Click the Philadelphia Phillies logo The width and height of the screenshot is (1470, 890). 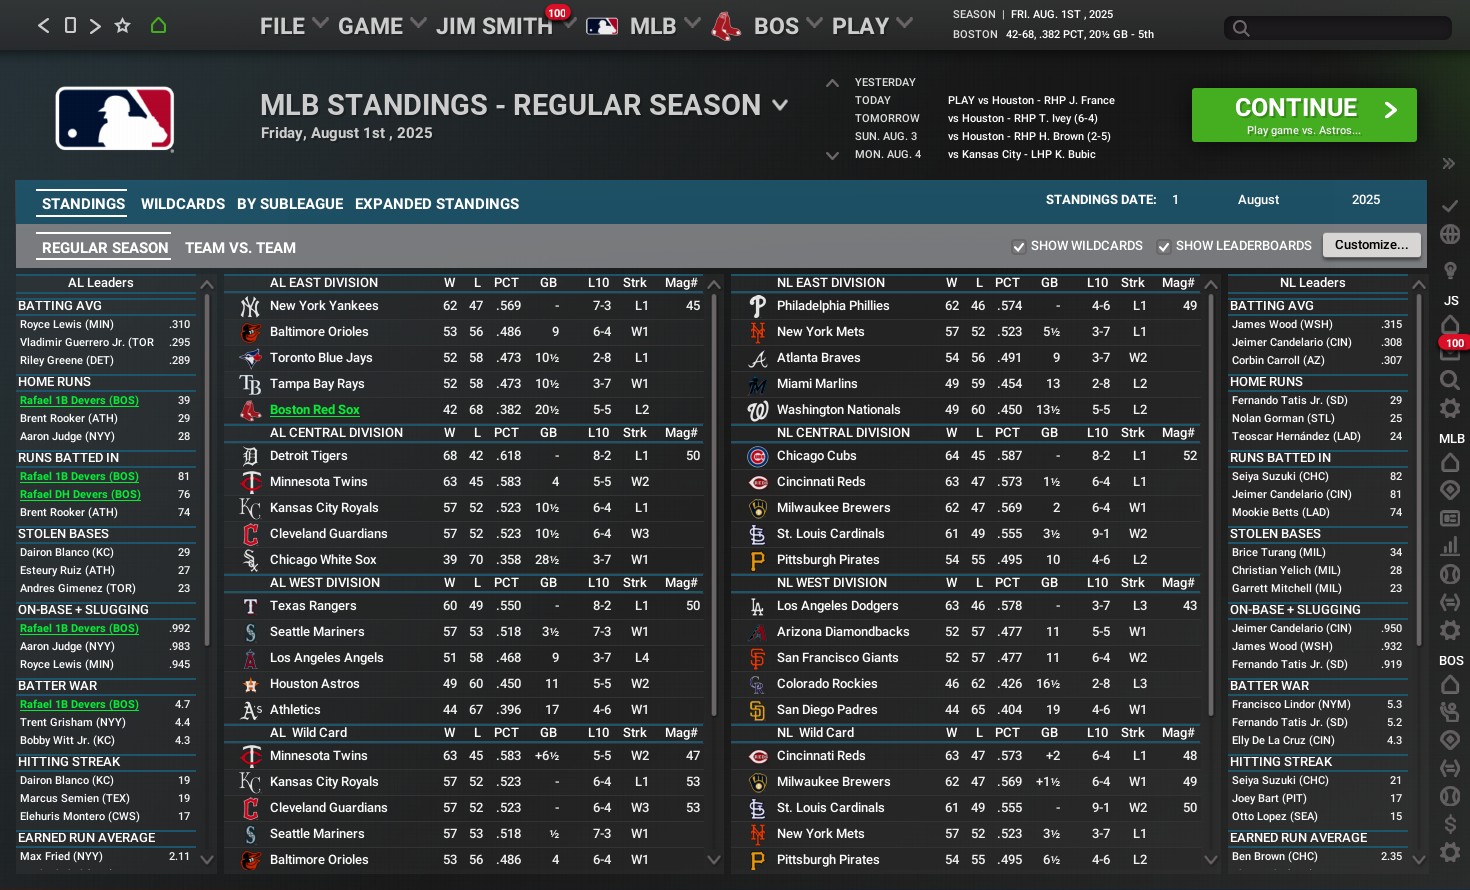pyautogui.click(x=758, y=306)
